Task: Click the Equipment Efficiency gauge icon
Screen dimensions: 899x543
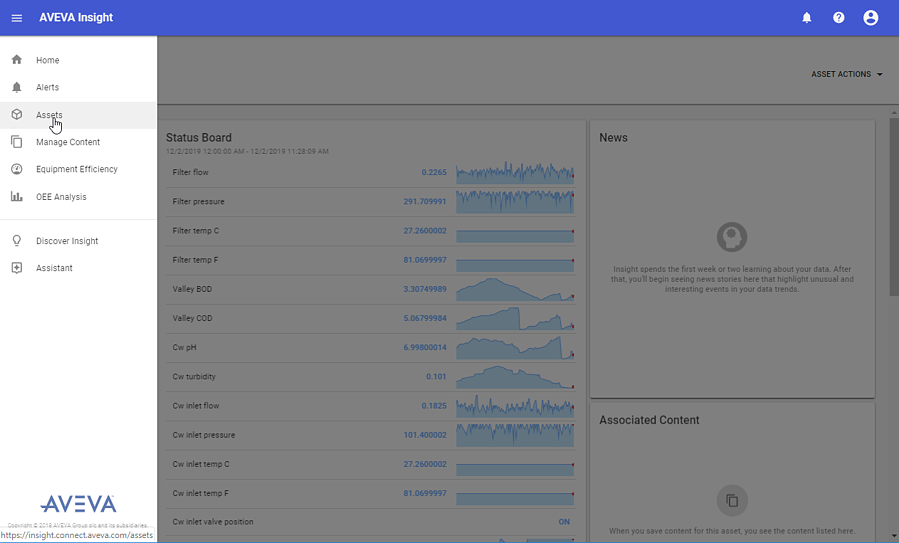Action: coord(17,169)
